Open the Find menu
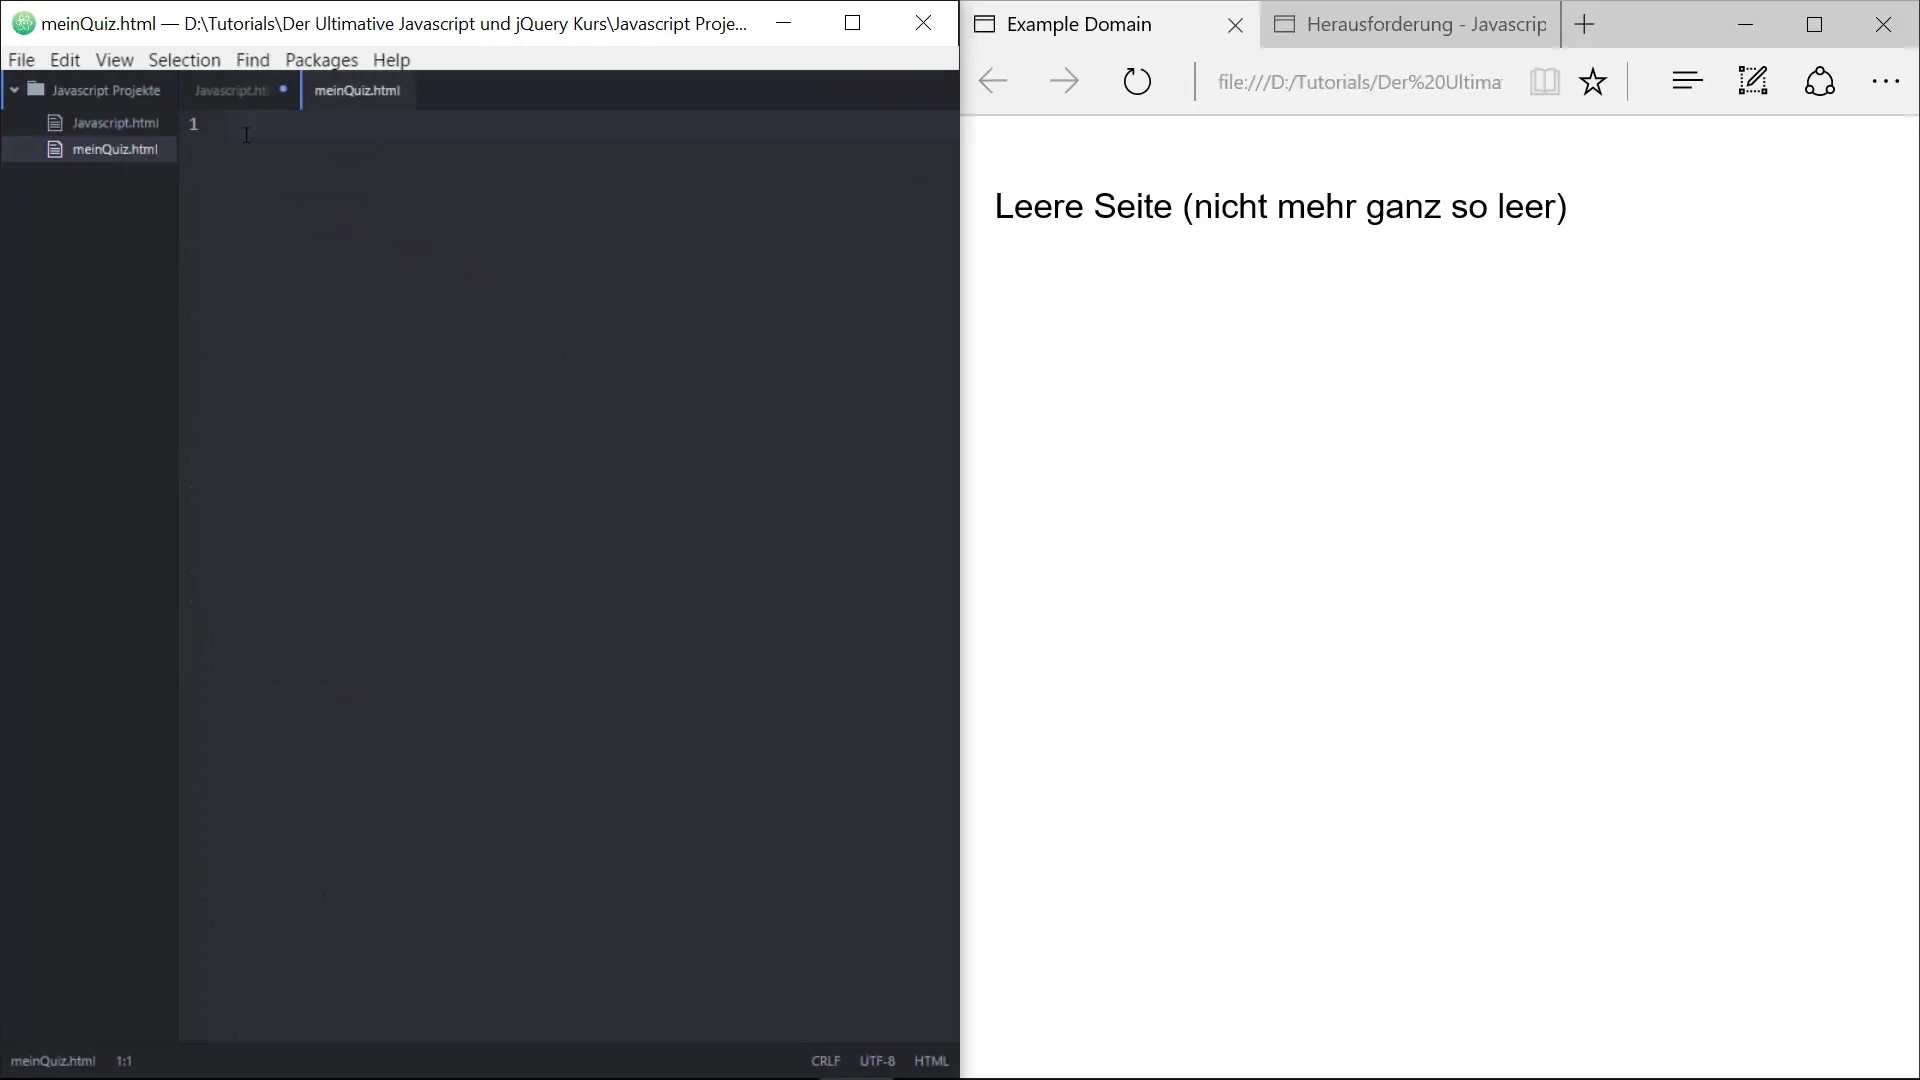1920x1080 pixels. 253,60
